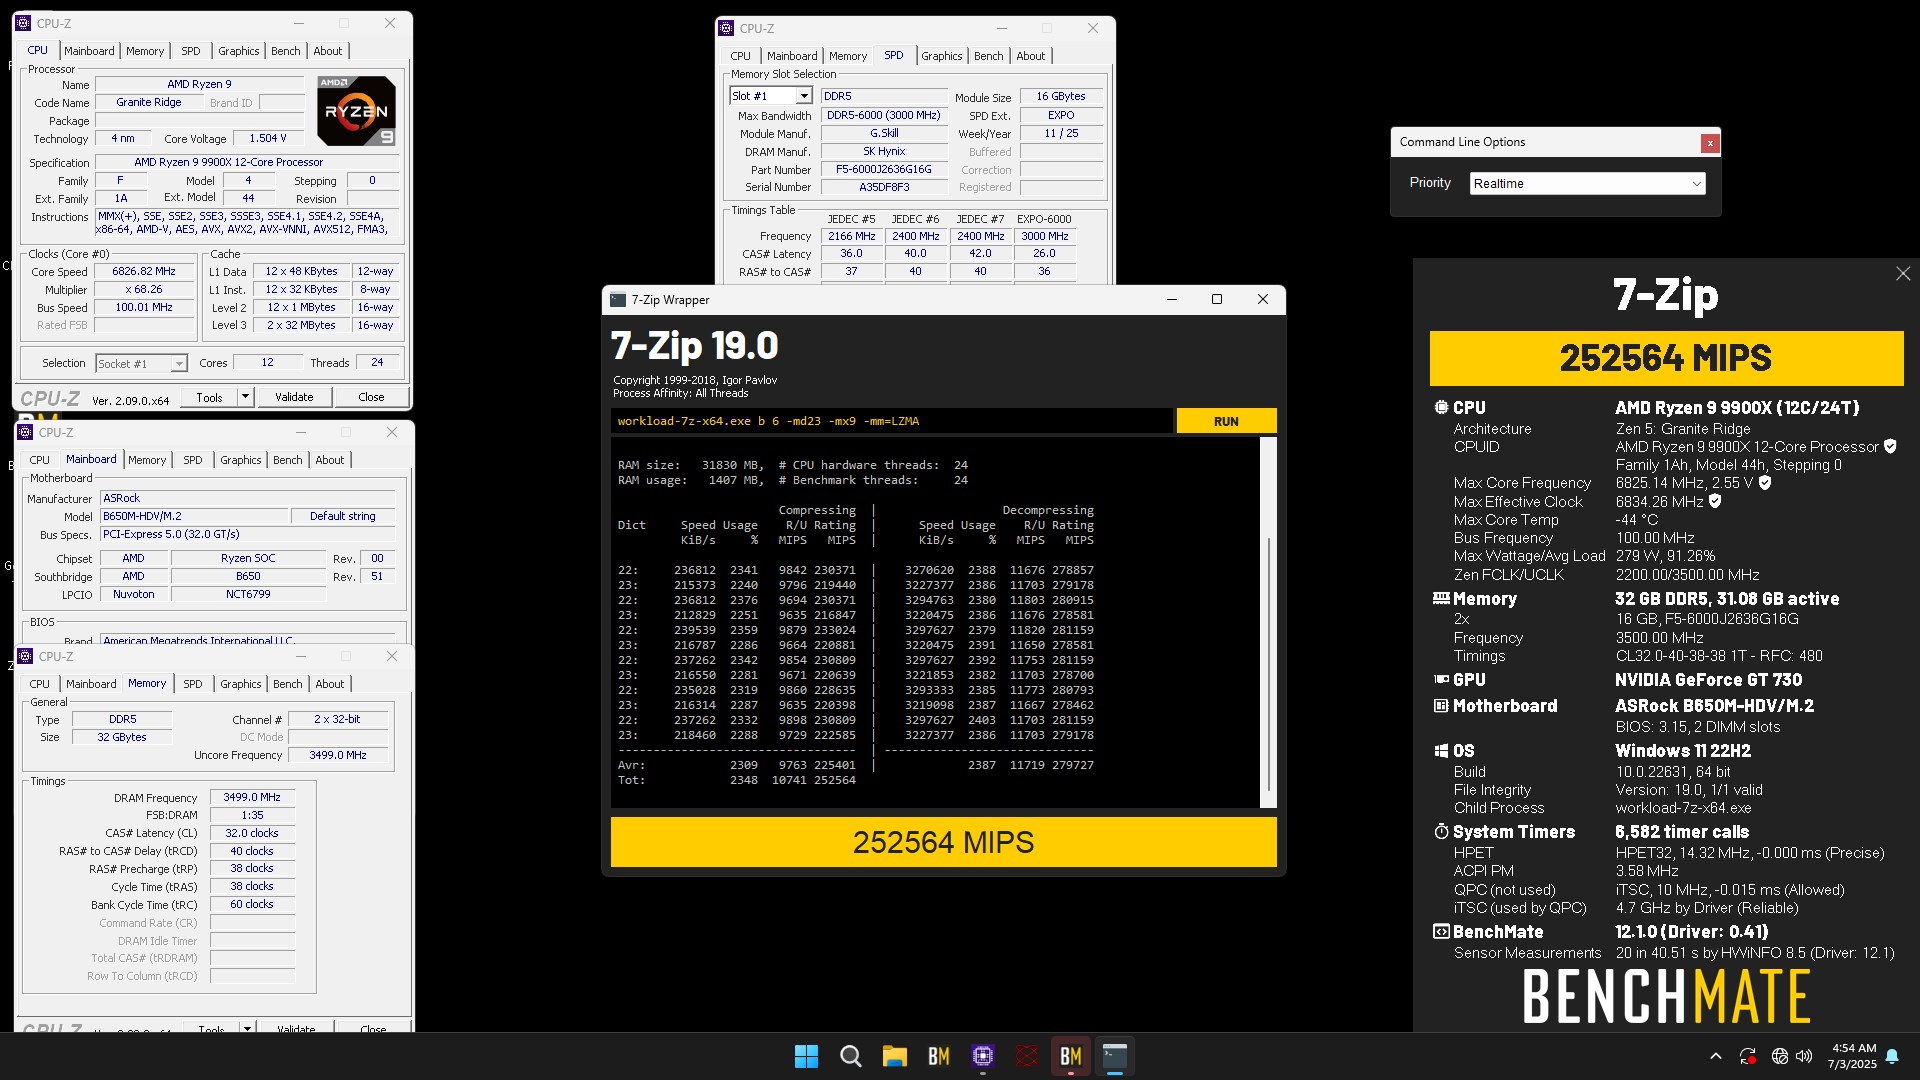Click the shield beside Max Core Frequency
1920x1080 pixels.
coord(1765,483)
